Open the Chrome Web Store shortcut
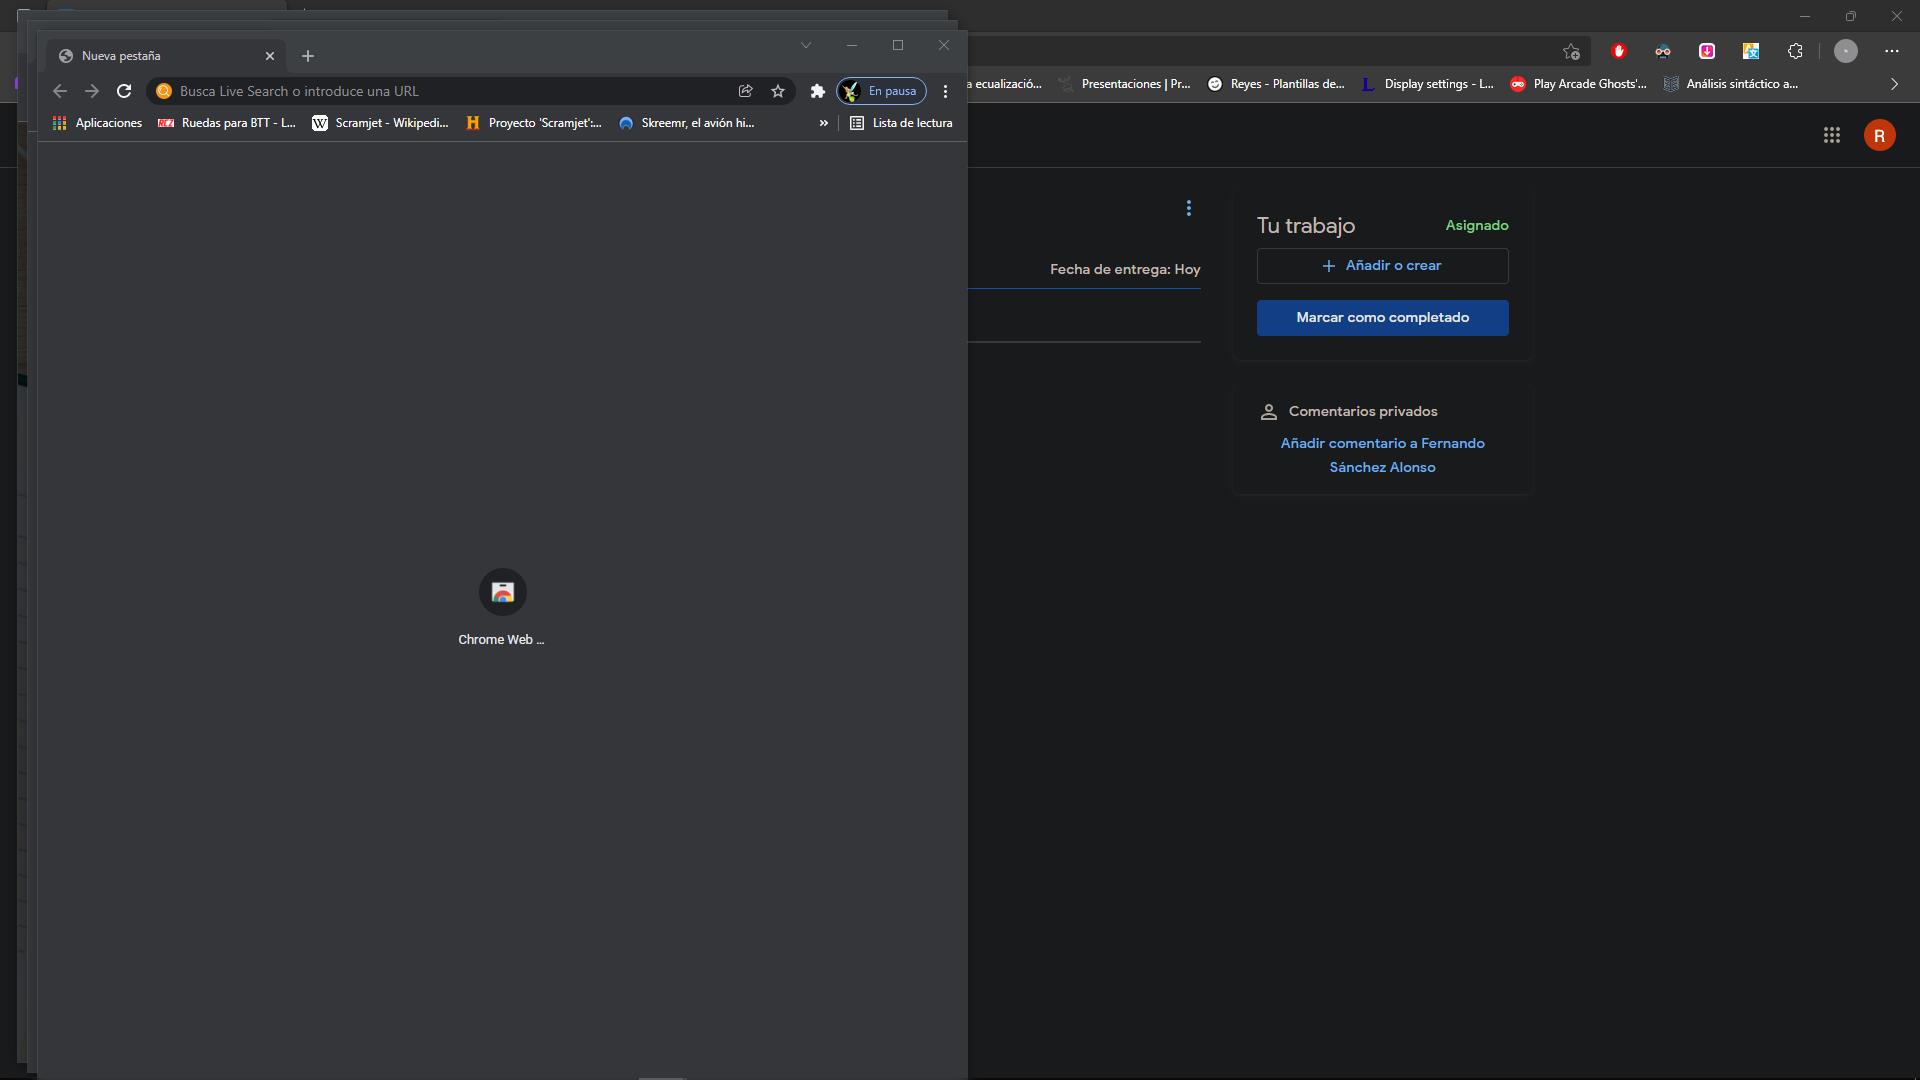This screenshot has width=1920, height=1080. coord(502,593)
